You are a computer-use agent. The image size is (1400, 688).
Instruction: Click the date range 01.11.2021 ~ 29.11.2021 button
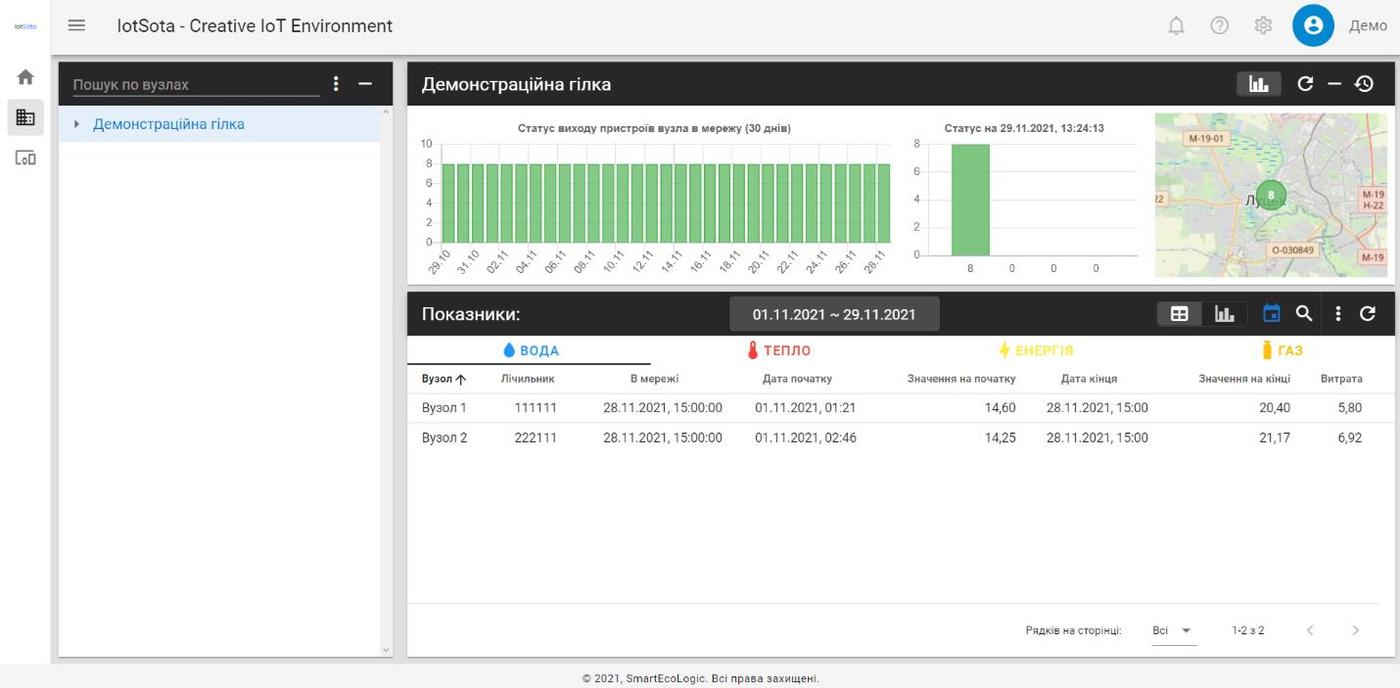point(834,314)
